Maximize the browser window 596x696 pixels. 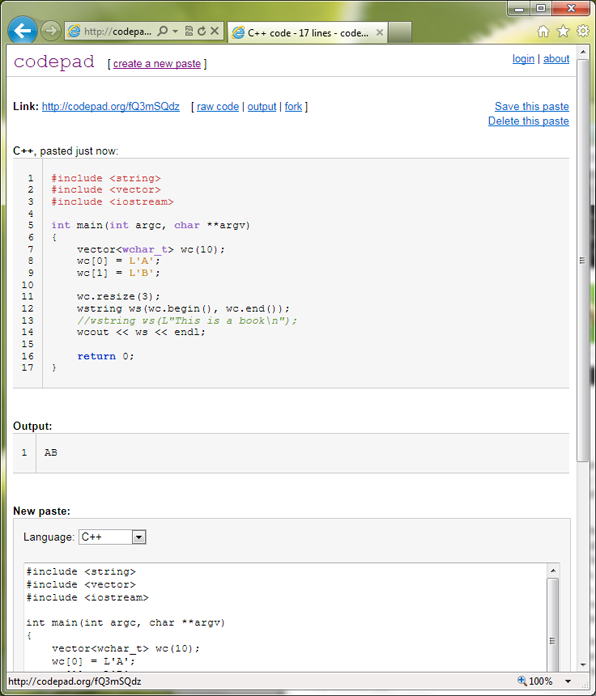pyautogui.click(x=541, y=8)
